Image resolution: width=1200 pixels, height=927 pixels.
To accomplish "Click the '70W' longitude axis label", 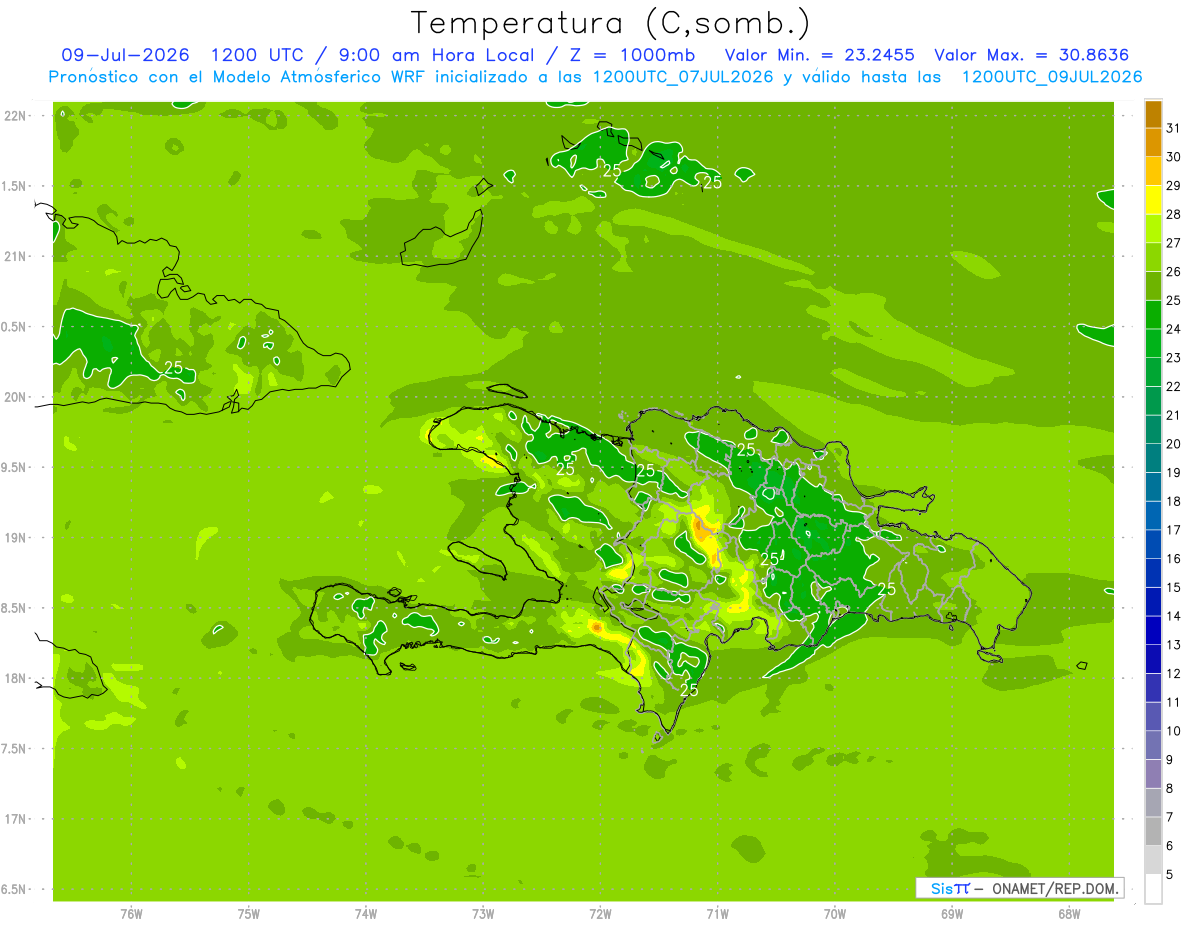I will [835, 914].
